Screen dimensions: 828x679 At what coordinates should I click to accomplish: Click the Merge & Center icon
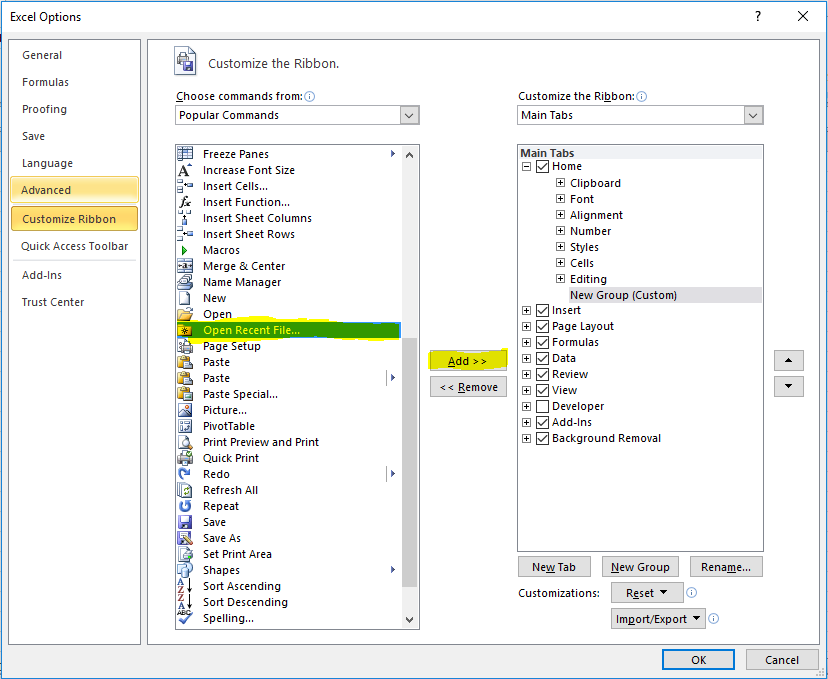(x=185, y=266)
